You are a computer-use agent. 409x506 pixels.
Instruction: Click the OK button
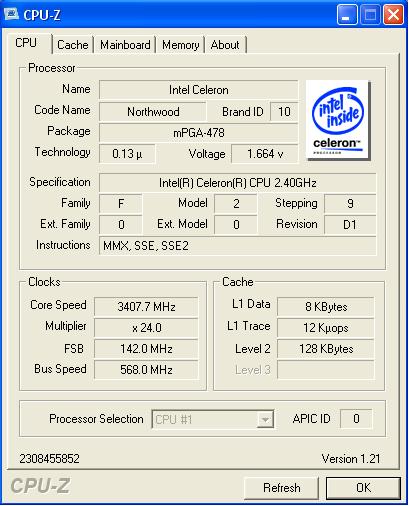pyautogui.click(x=363, y=488)
